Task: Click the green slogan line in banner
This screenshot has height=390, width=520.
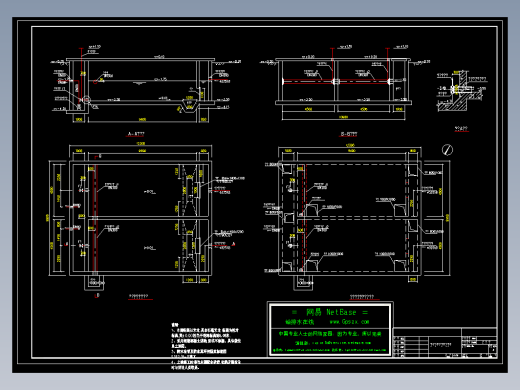Action: point(330,334)
